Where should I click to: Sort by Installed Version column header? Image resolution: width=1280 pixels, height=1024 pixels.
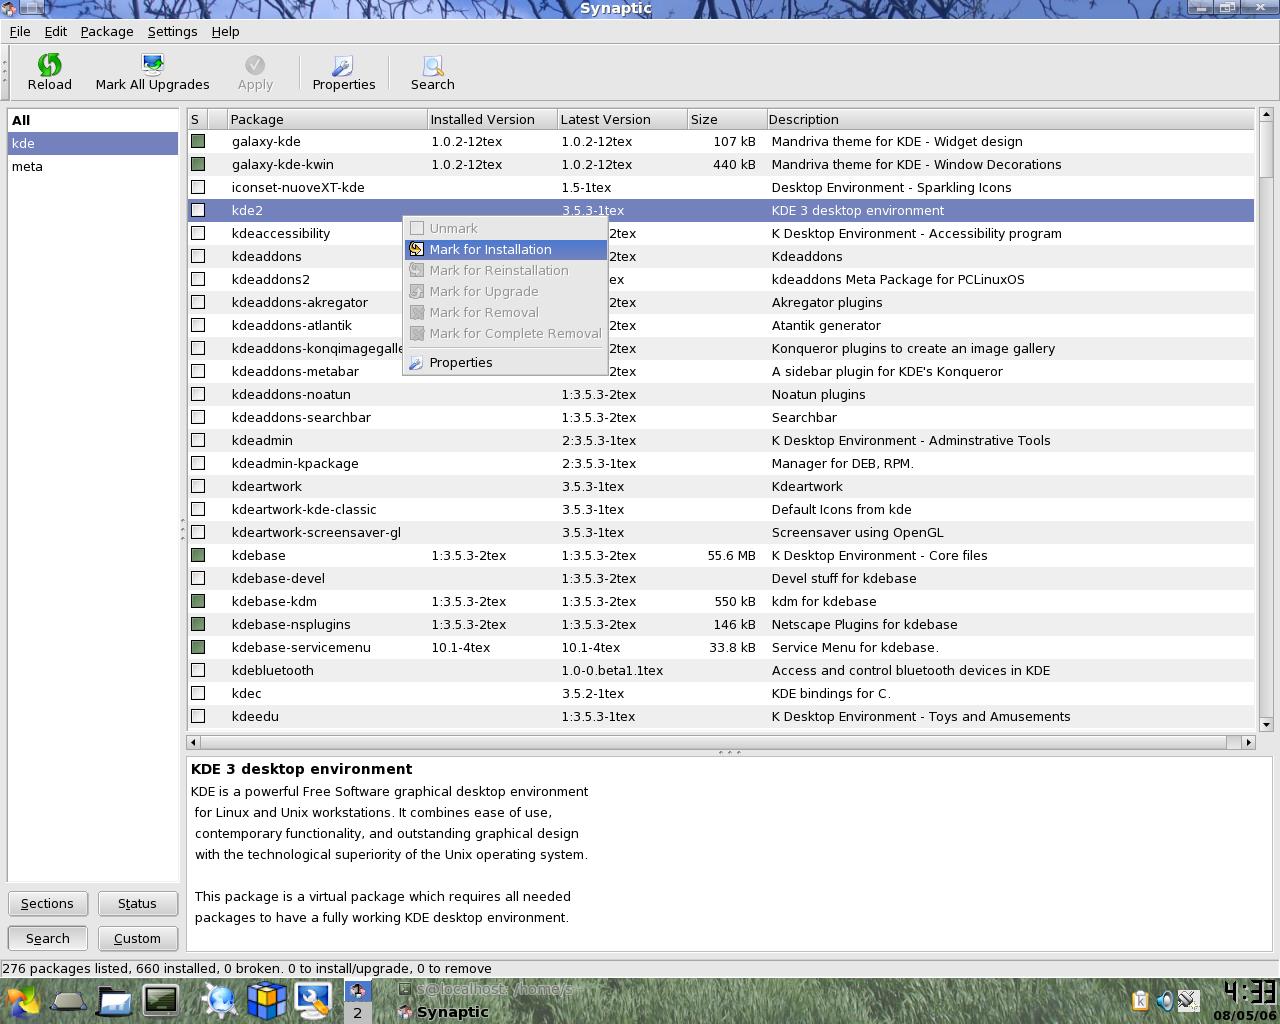coord(492,119)
